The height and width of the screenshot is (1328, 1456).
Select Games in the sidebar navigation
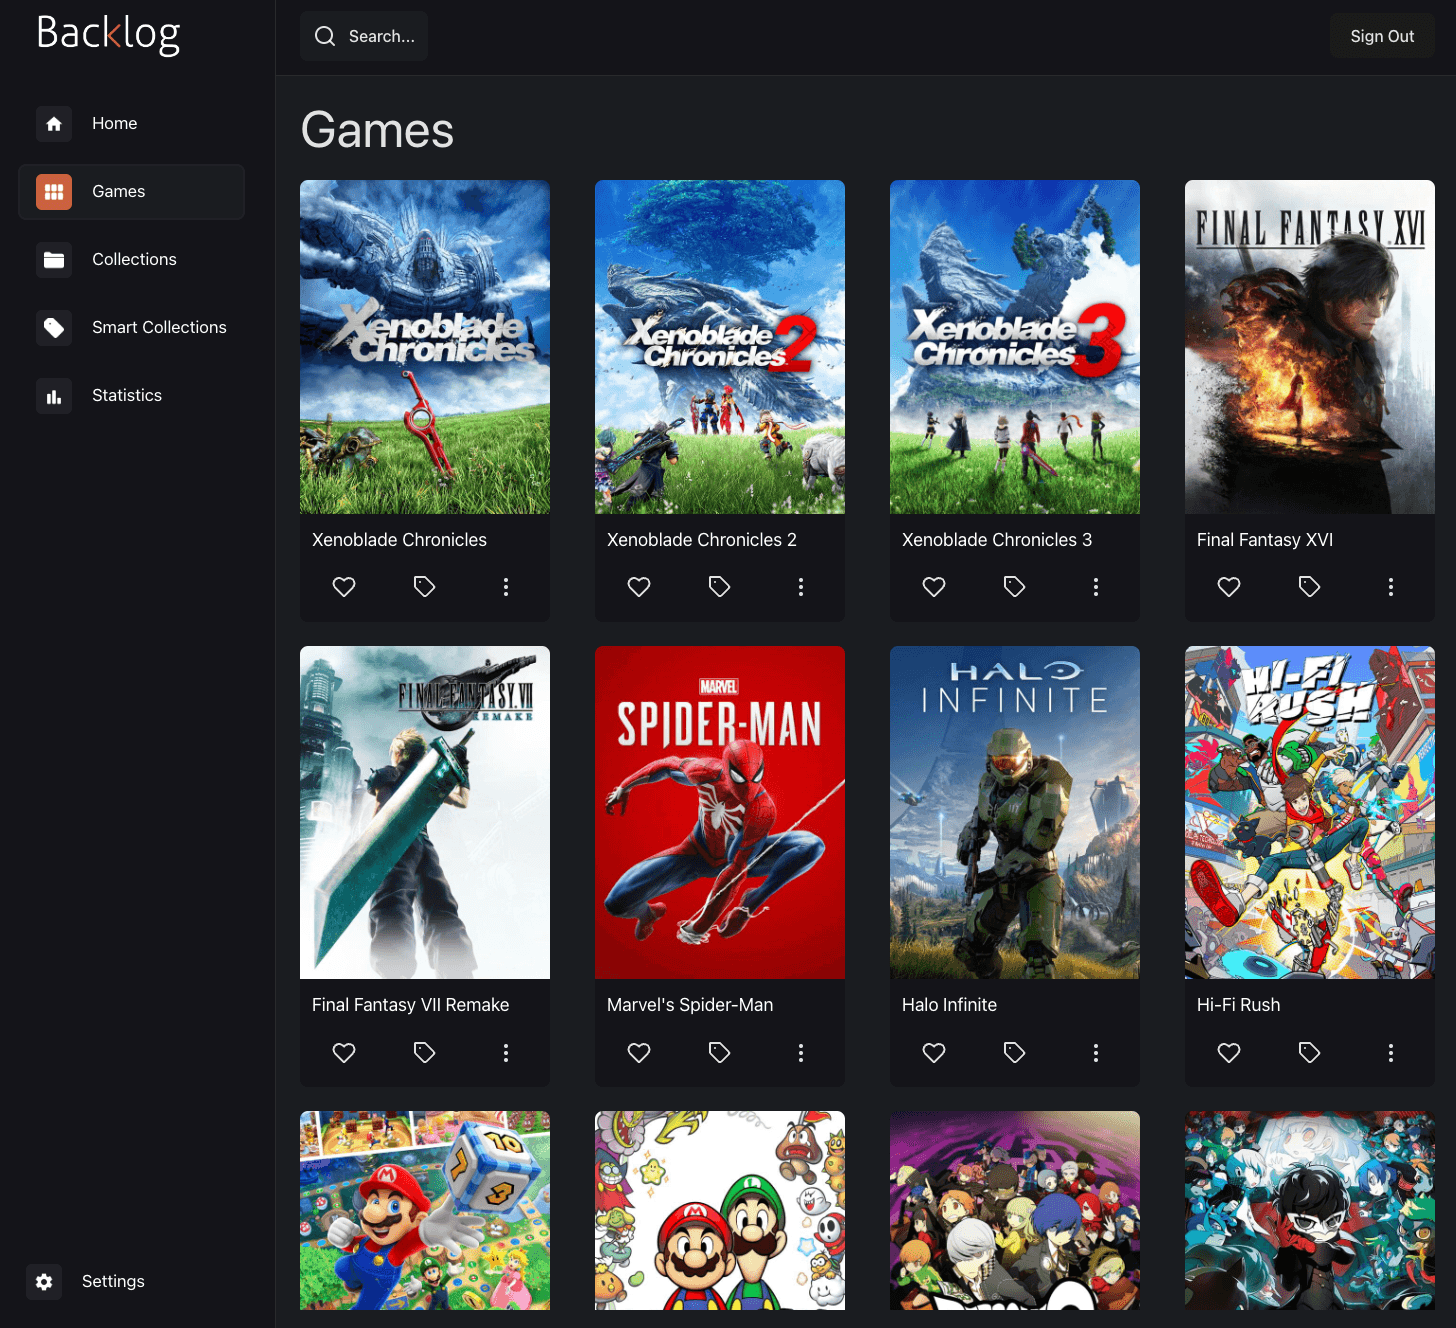click(118, 192)
